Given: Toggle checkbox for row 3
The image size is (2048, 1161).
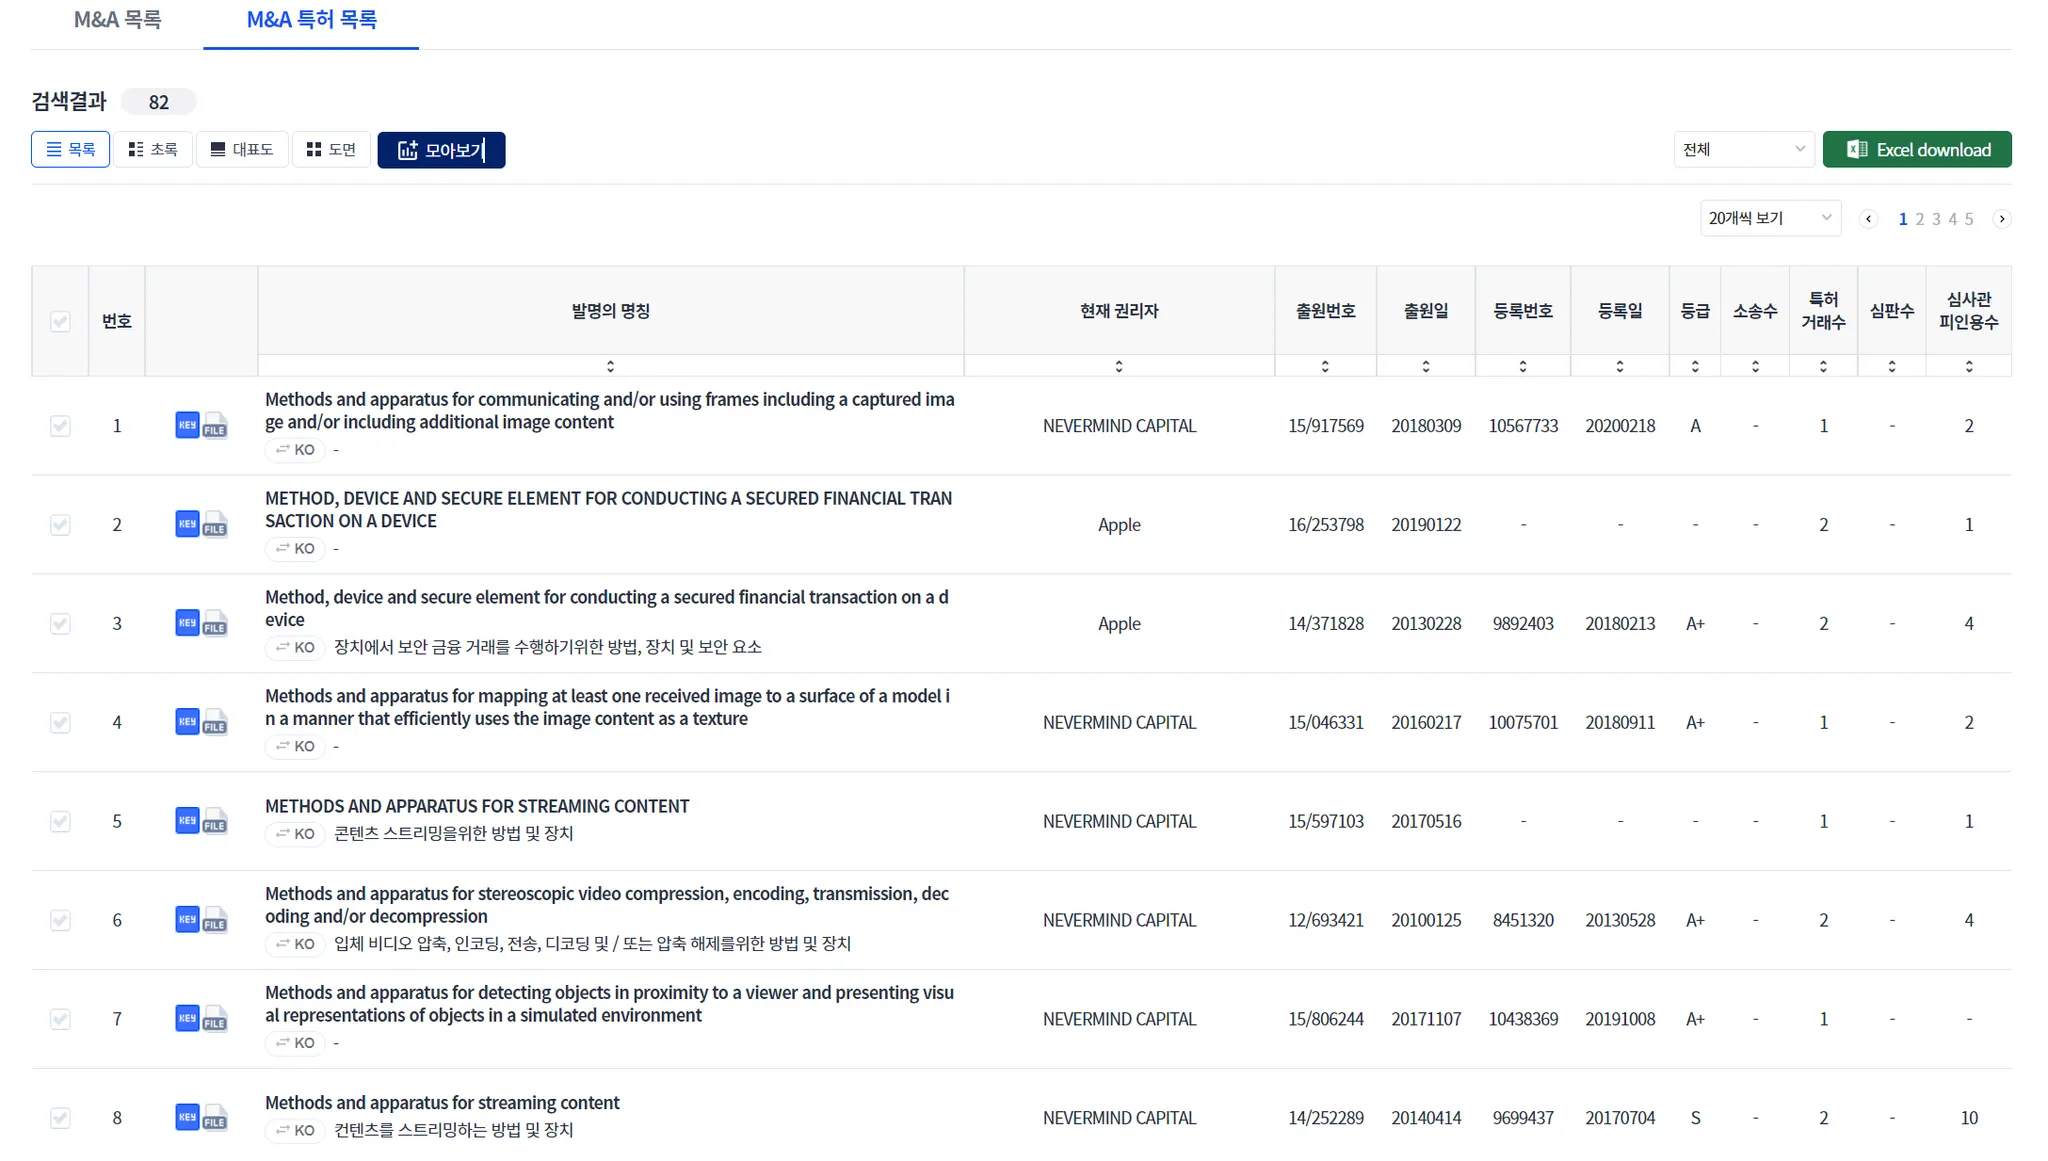Looking at the screenshot, I should point(60,624).
